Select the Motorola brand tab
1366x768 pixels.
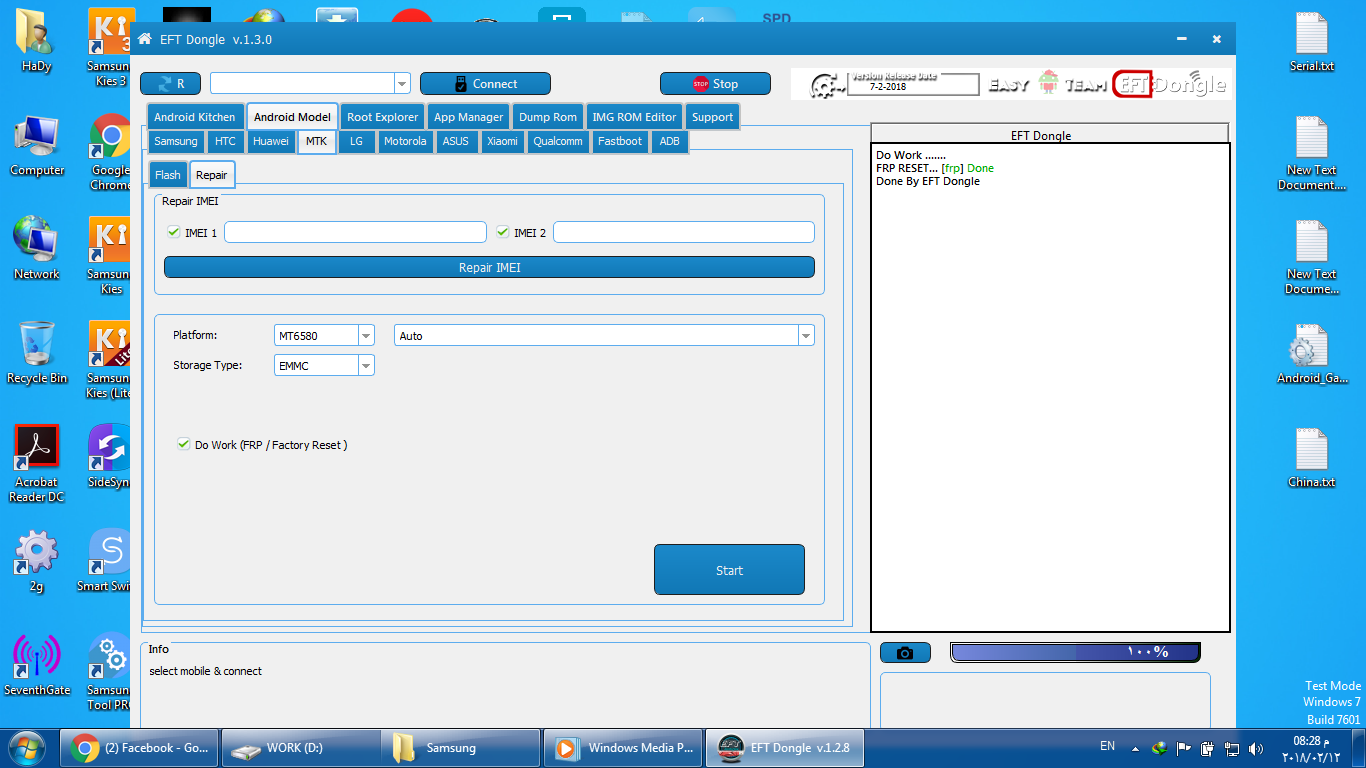point(405,141)
